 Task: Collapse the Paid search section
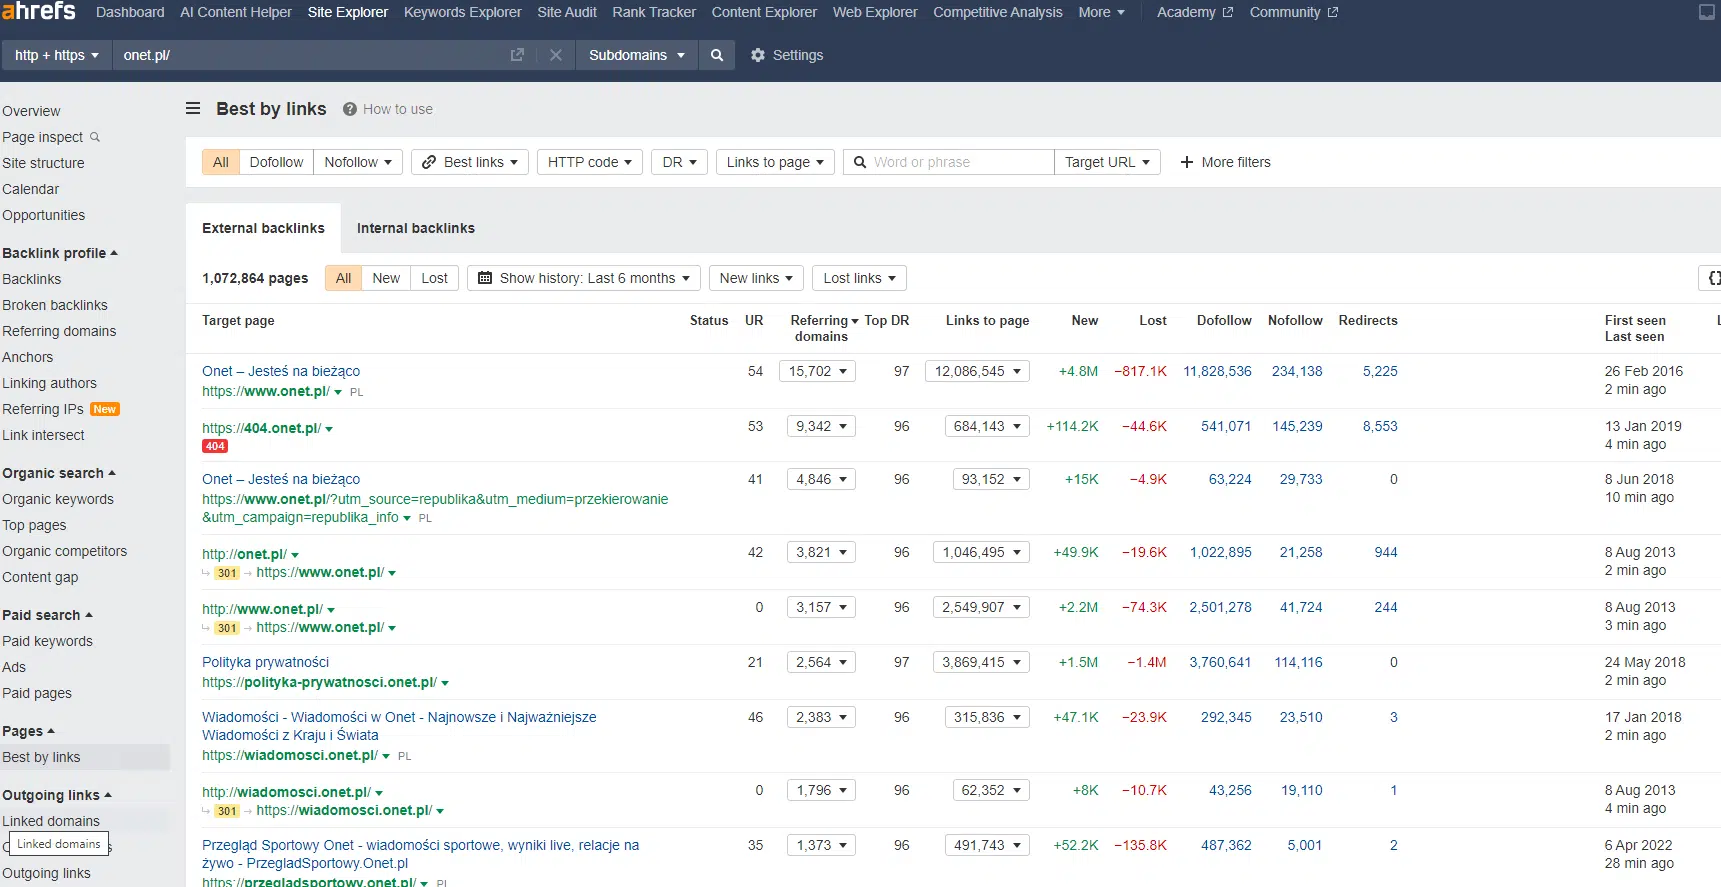47,615
